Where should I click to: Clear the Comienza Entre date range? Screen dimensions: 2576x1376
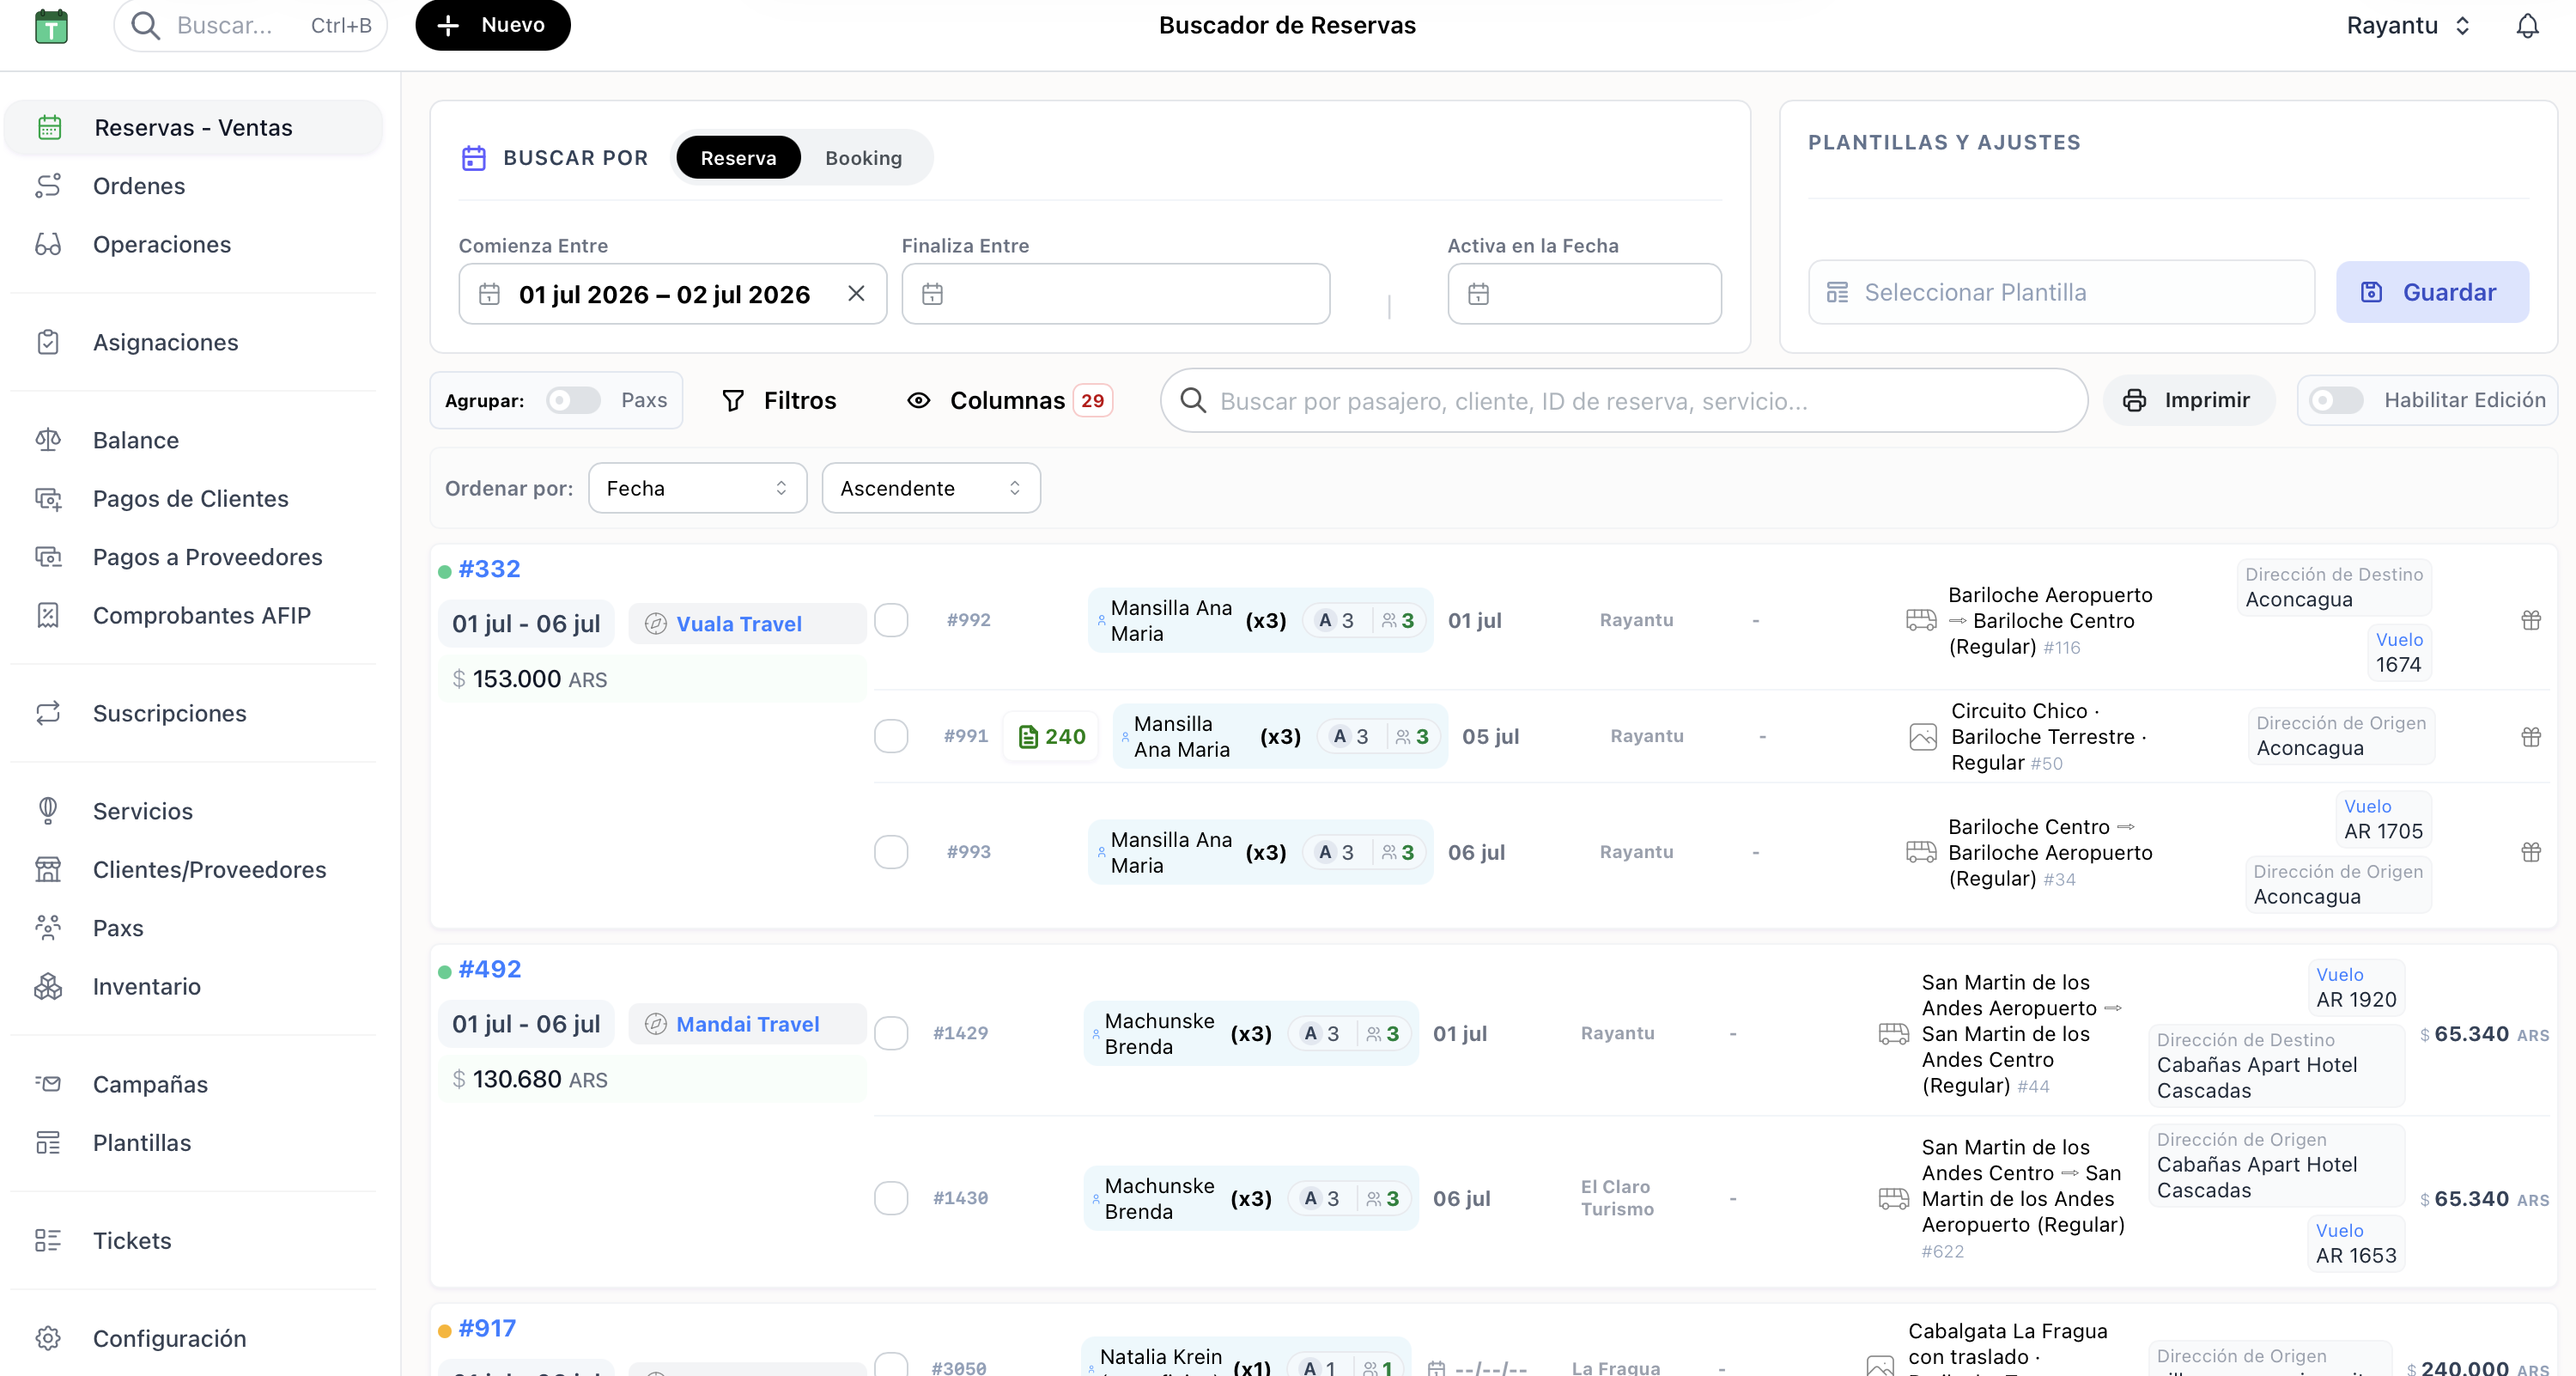click(856, 294)
